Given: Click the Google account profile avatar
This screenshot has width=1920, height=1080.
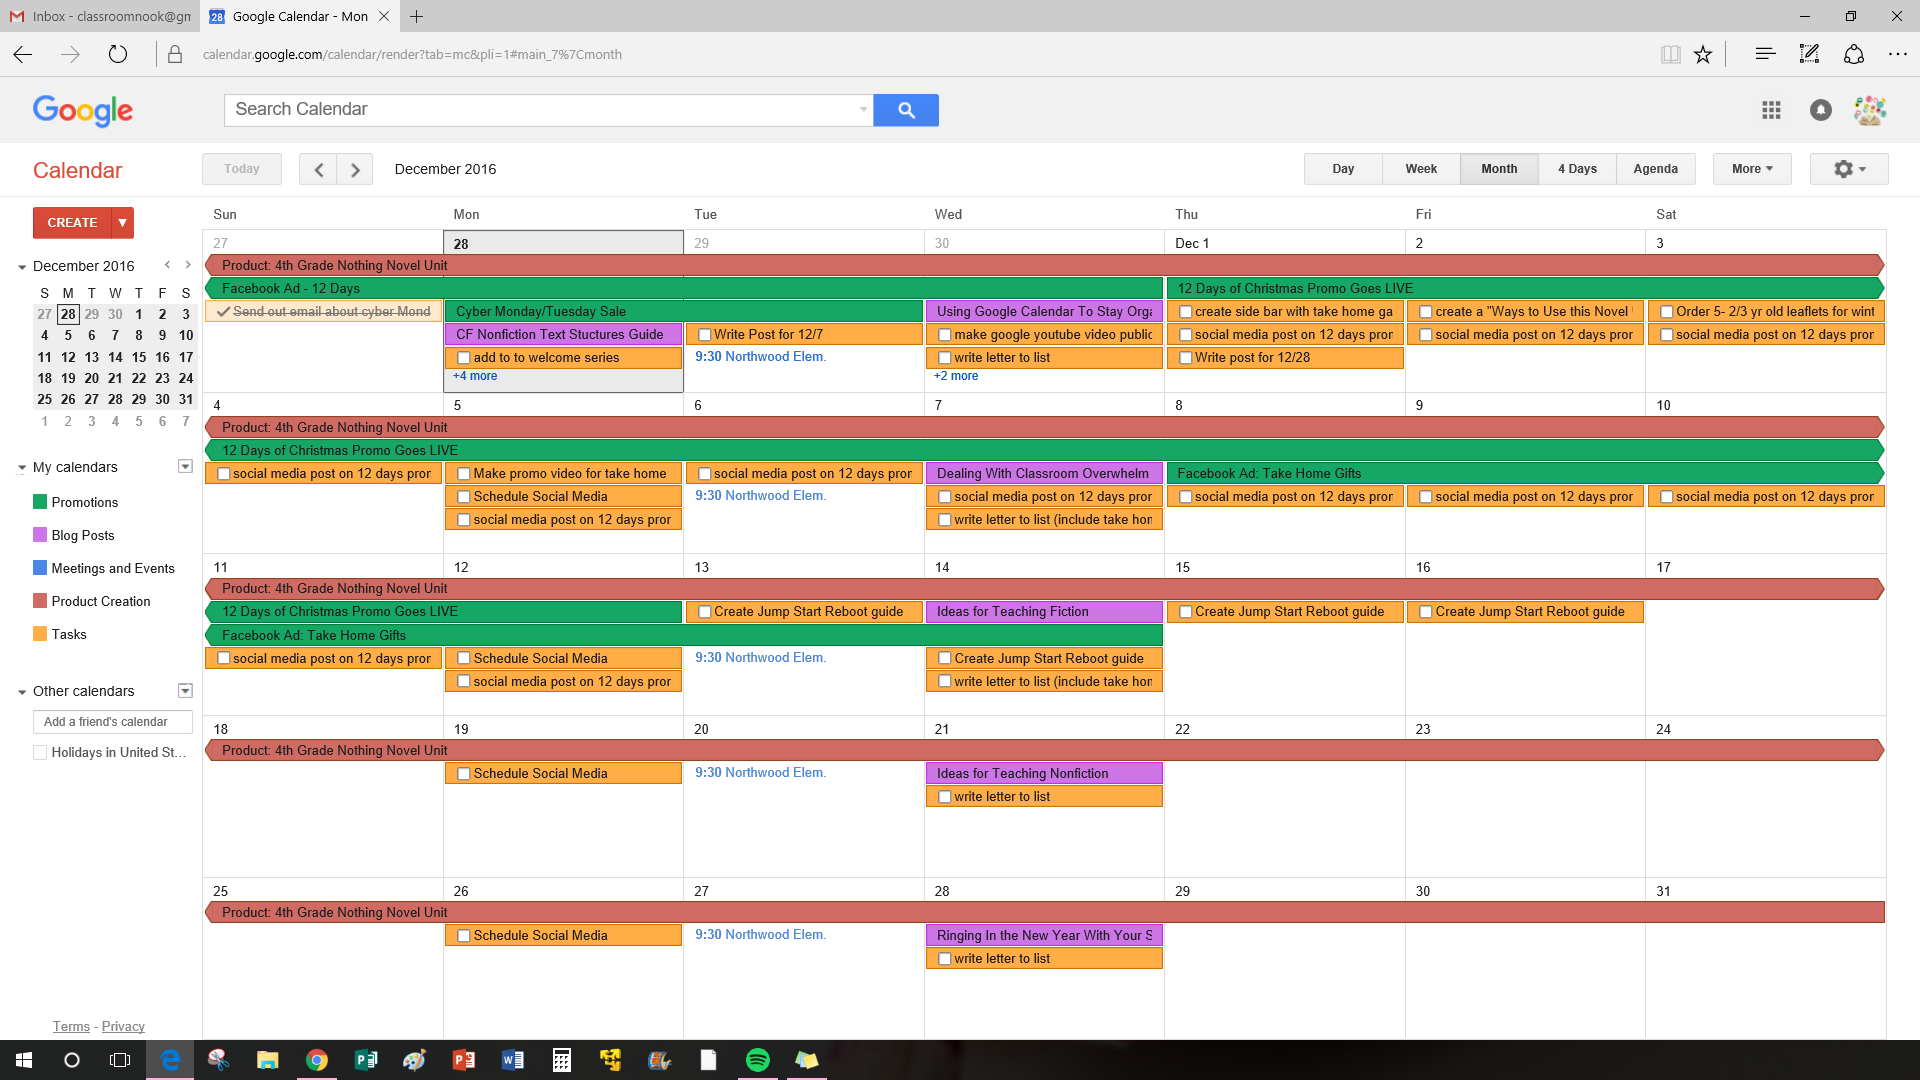Looking at the screenshot, I should click(x=1870, y=110).
